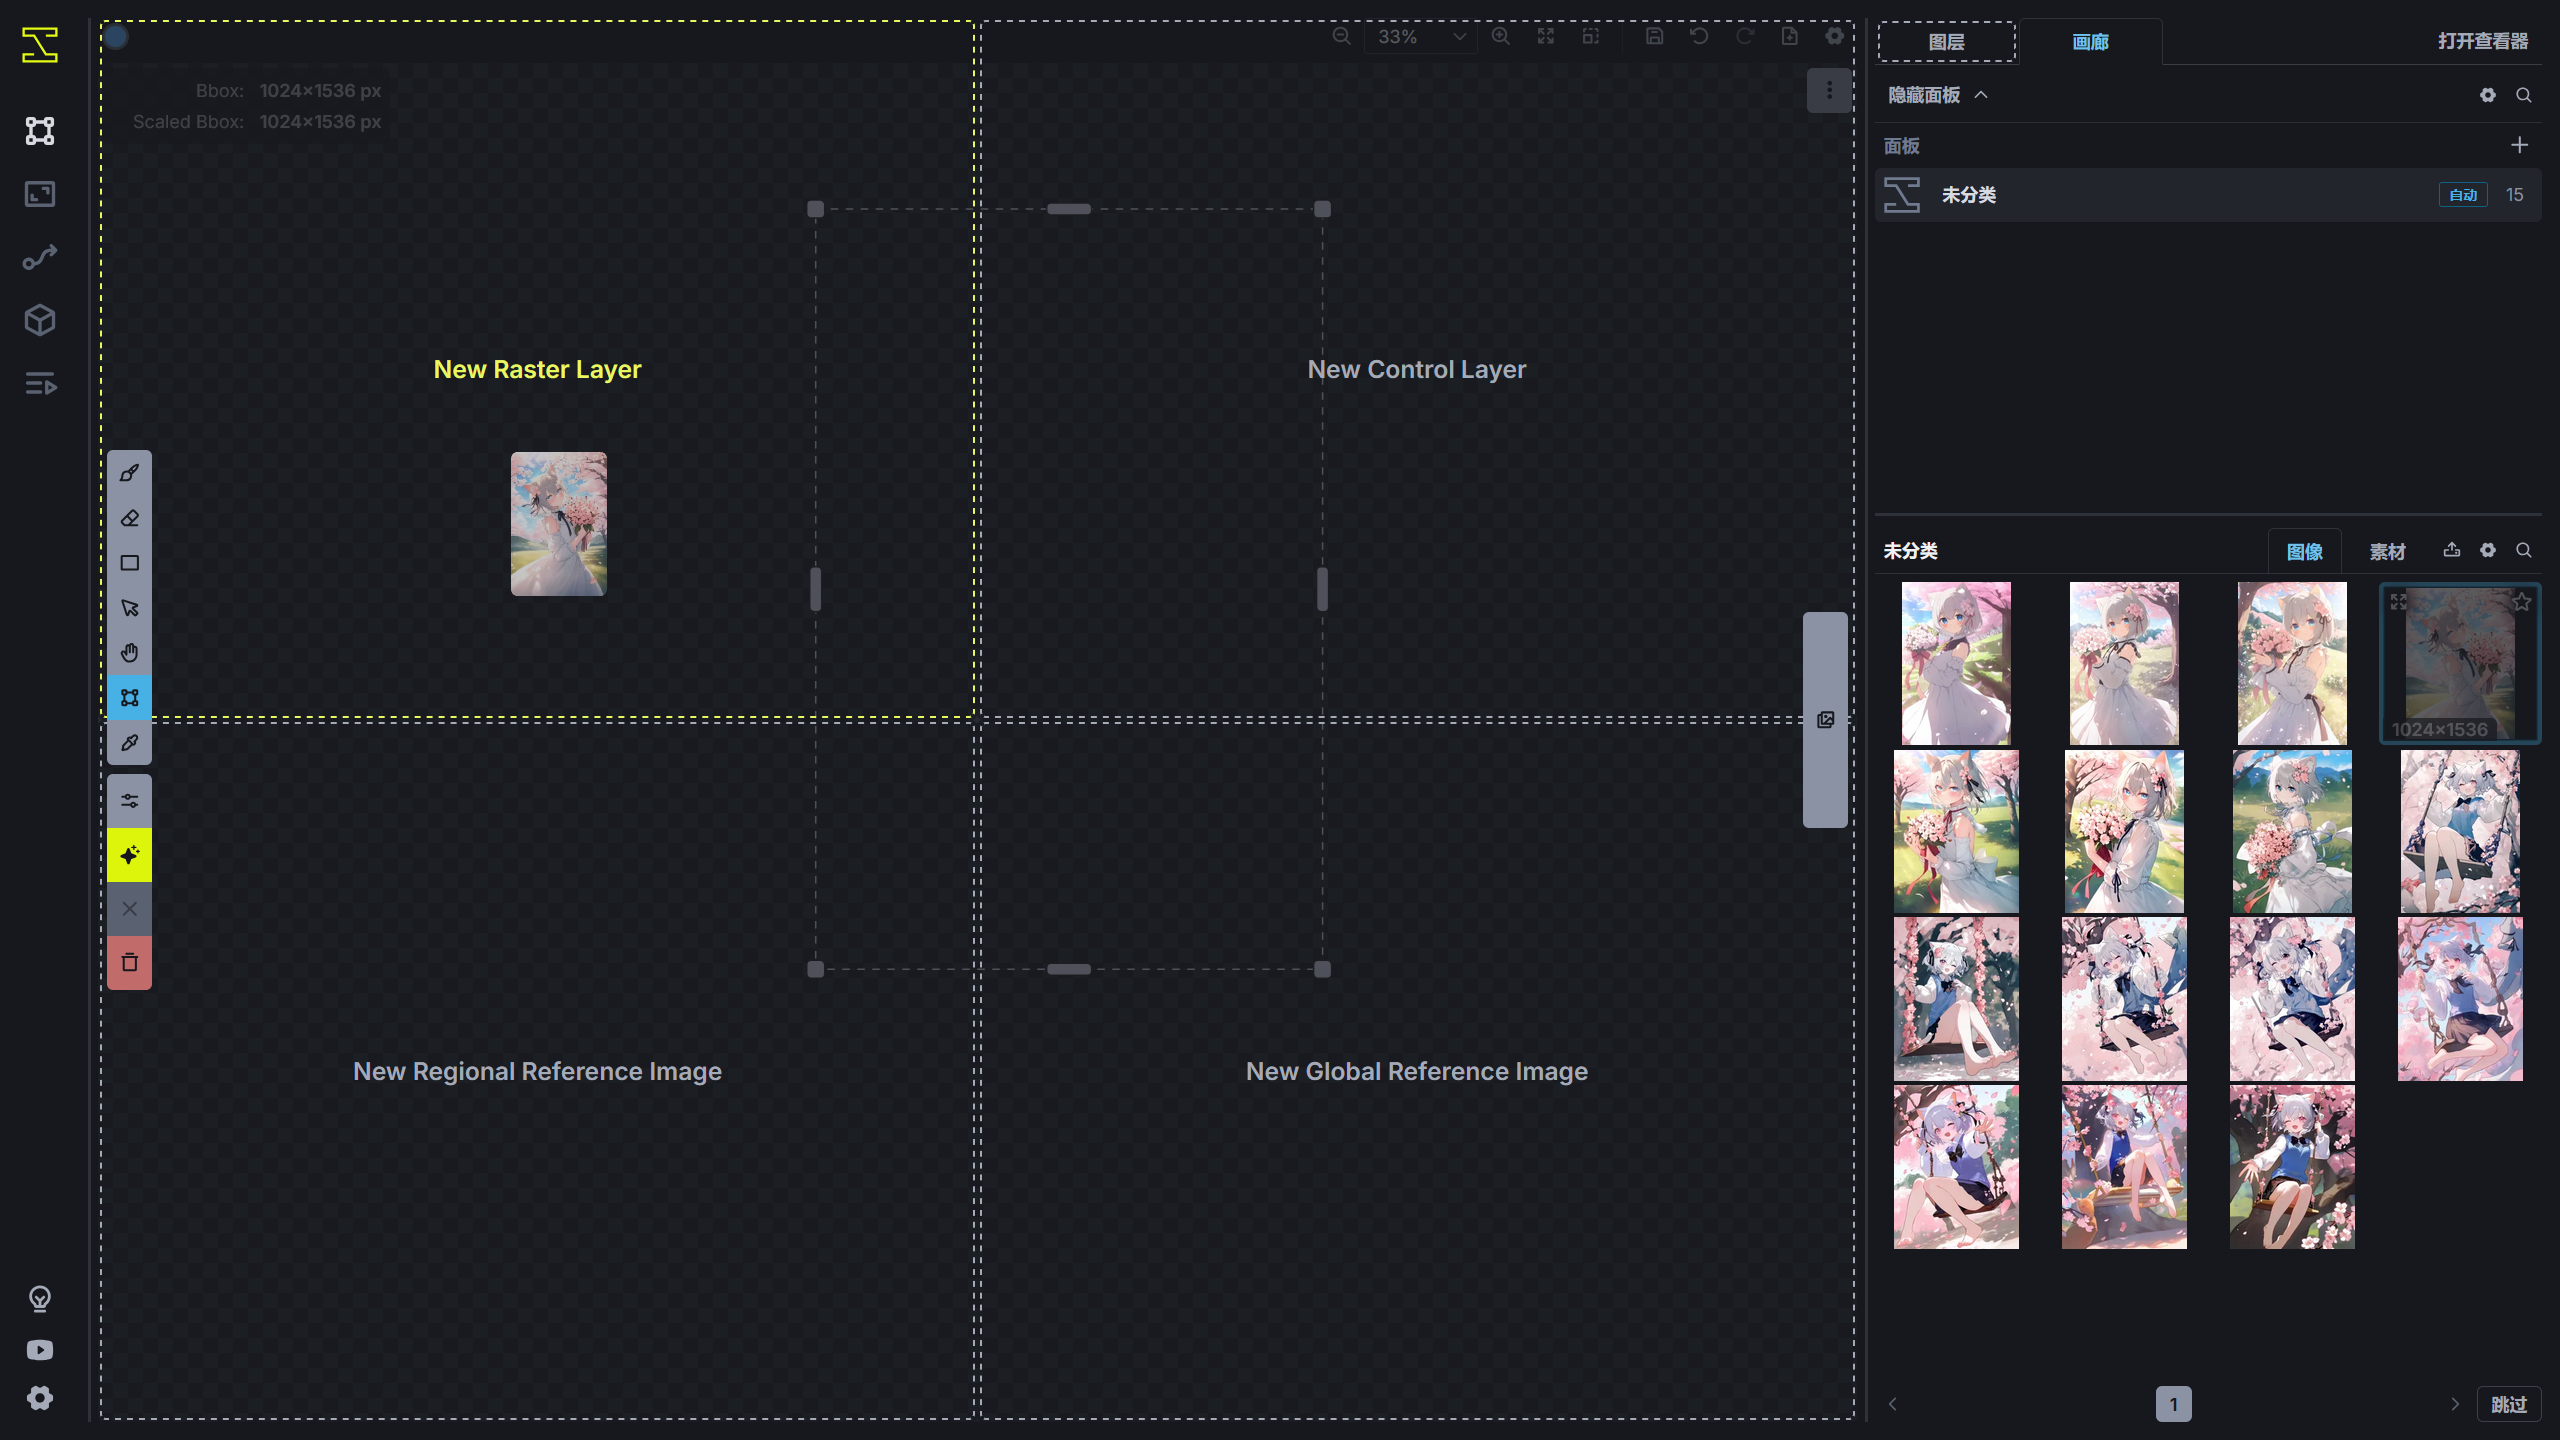2560x1440 pixels.
Task: Switch to the 图层 tab
Action: 1946,41
